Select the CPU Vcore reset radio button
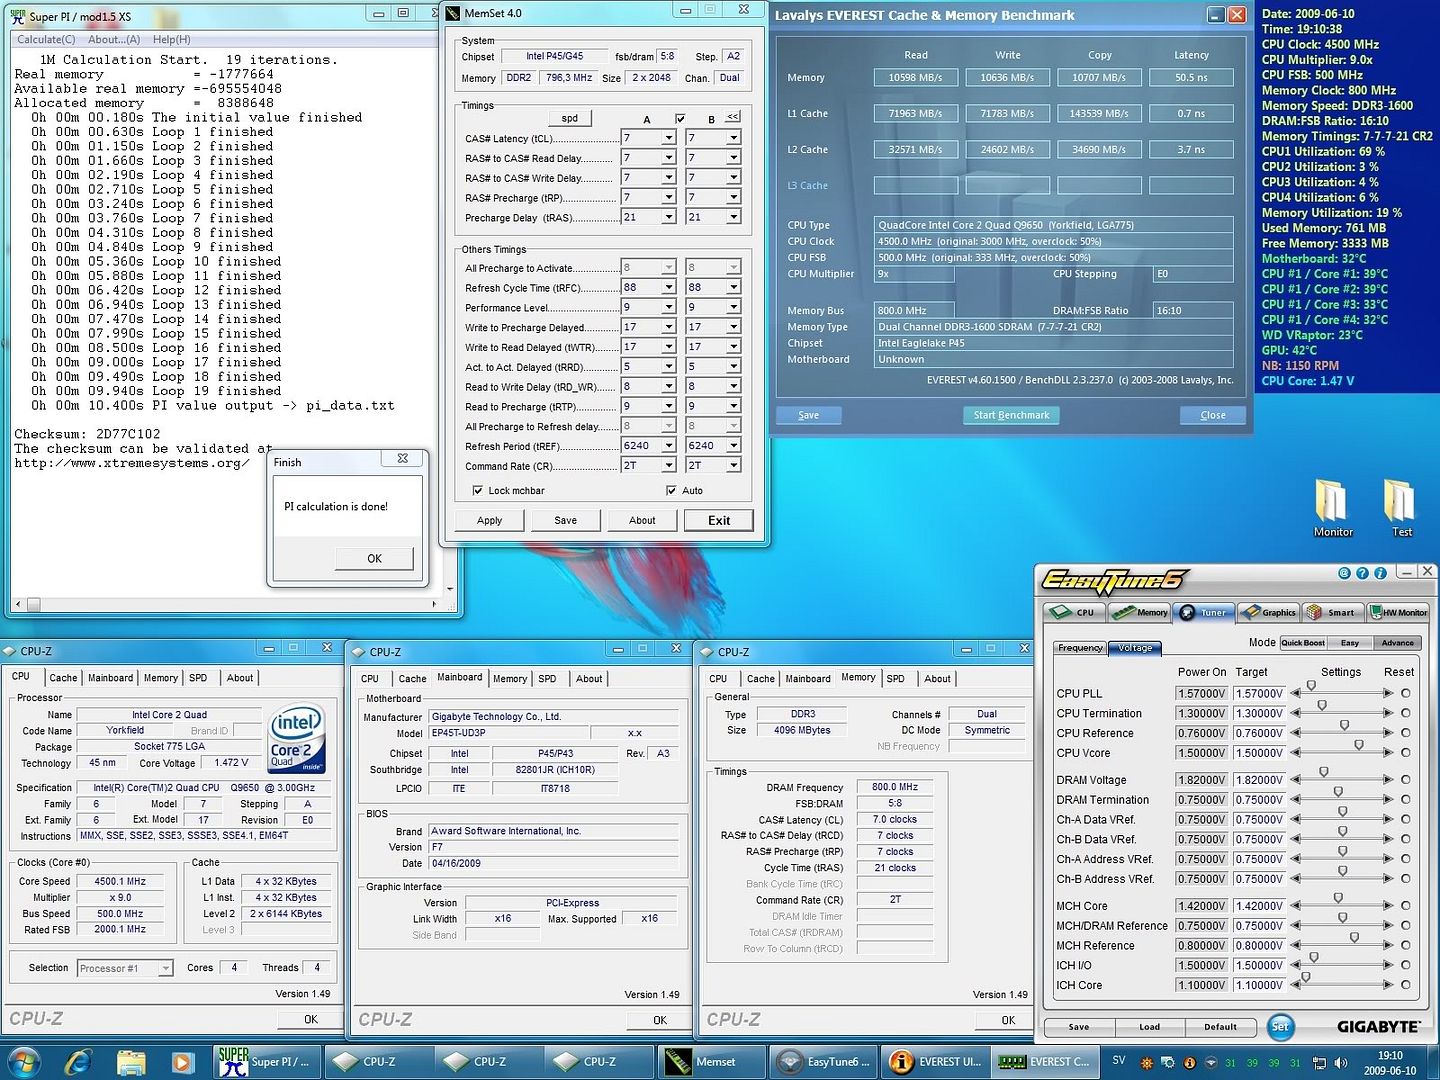This screenshot has width=1440, height=1080. [1406, 753]
